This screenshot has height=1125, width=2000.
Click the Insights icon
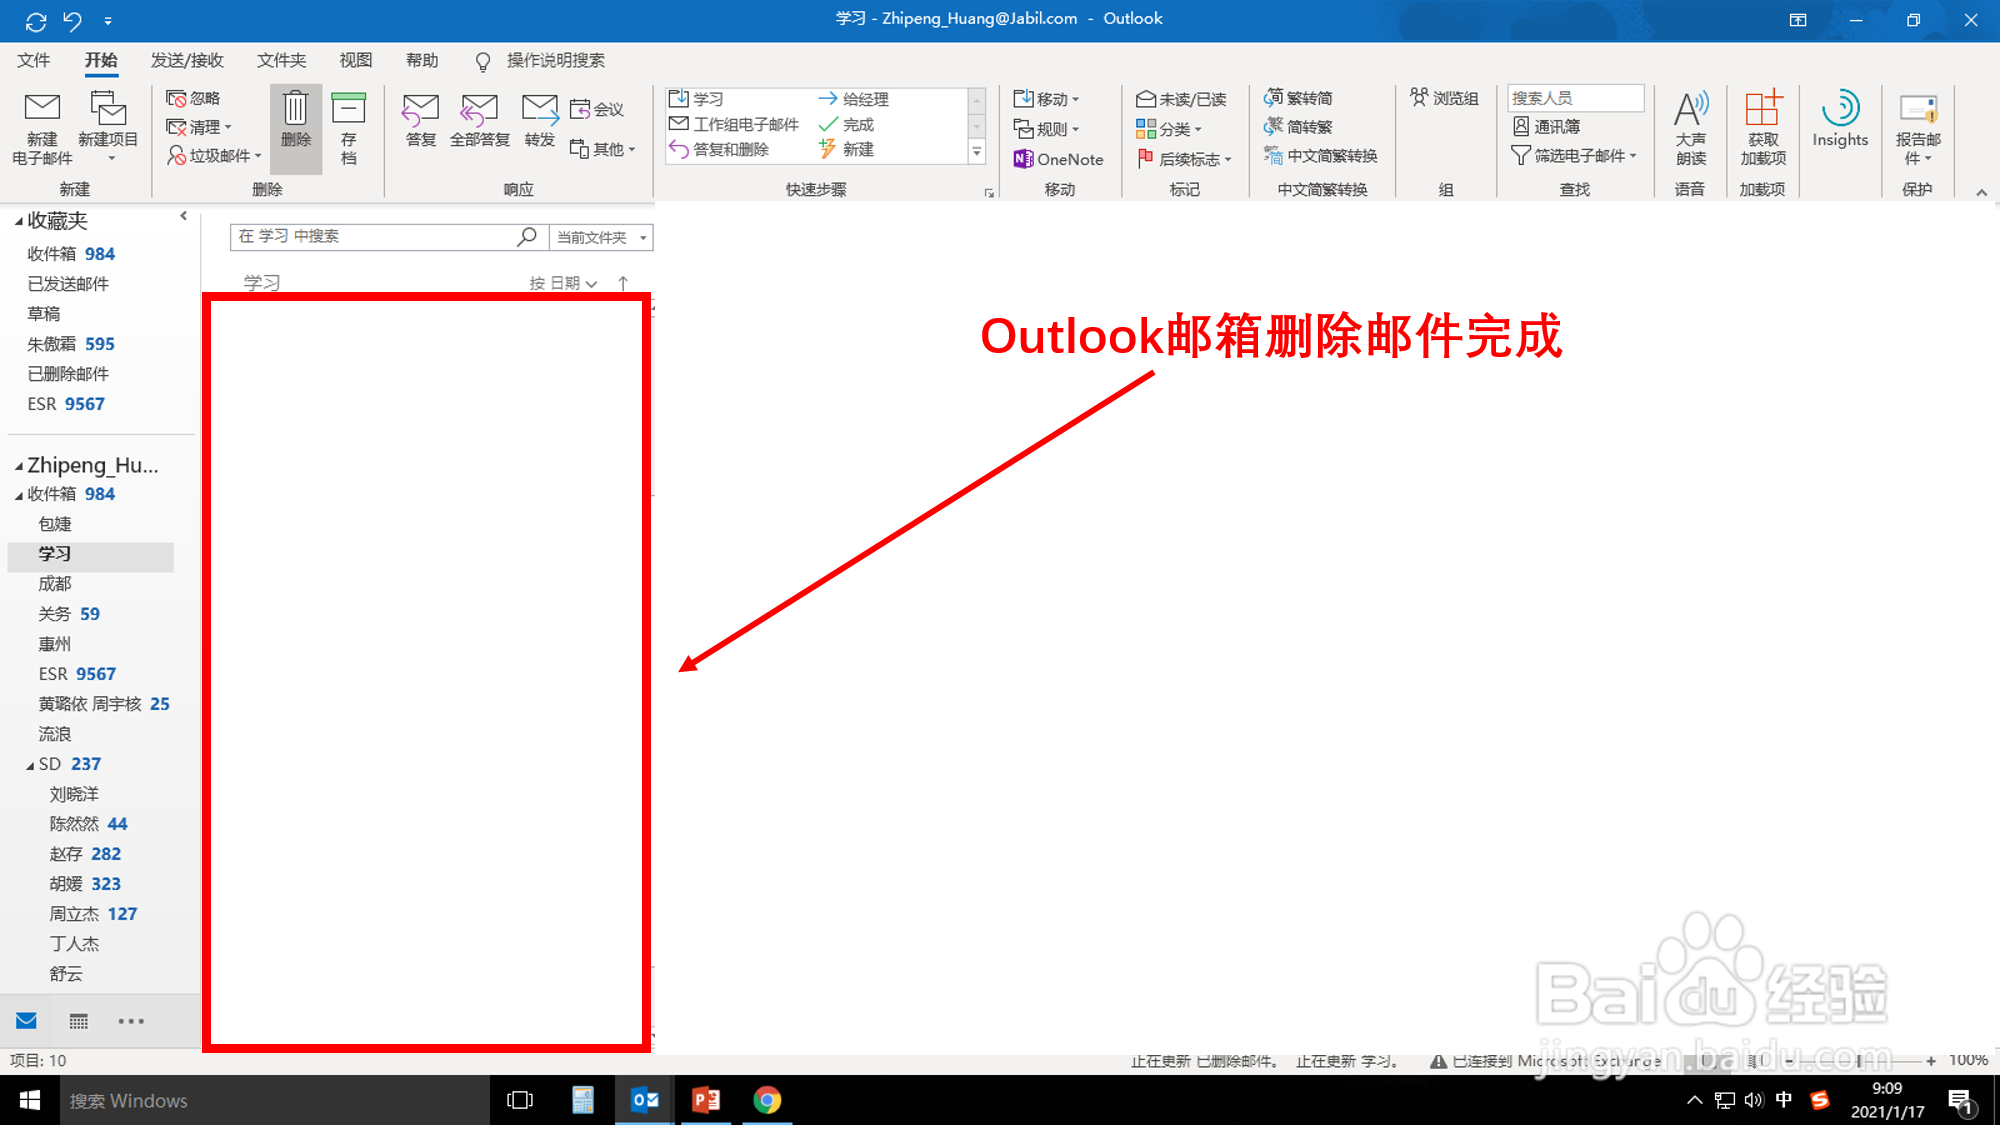point(1840,120)
